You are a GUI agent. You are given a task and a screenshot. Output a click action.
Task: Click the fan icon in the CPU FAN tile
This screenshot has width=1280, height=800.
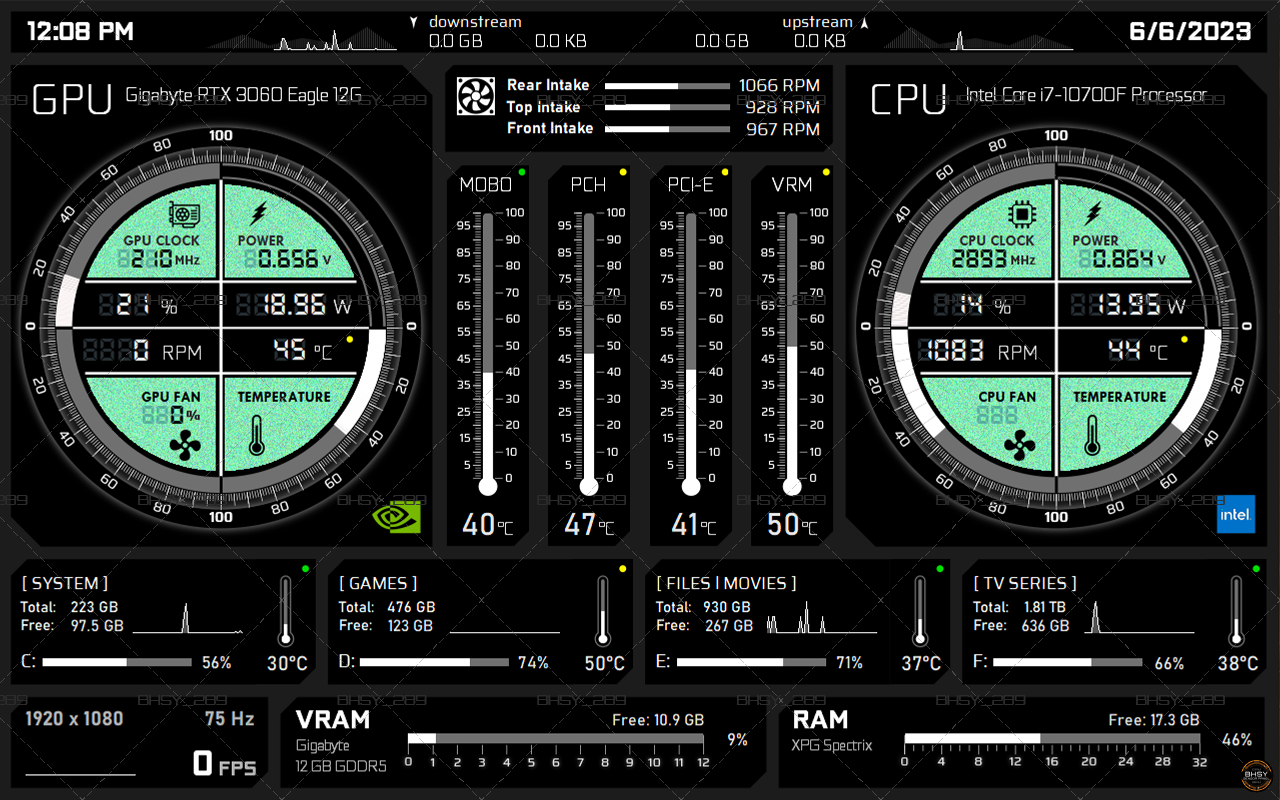tap(1020, 446)
